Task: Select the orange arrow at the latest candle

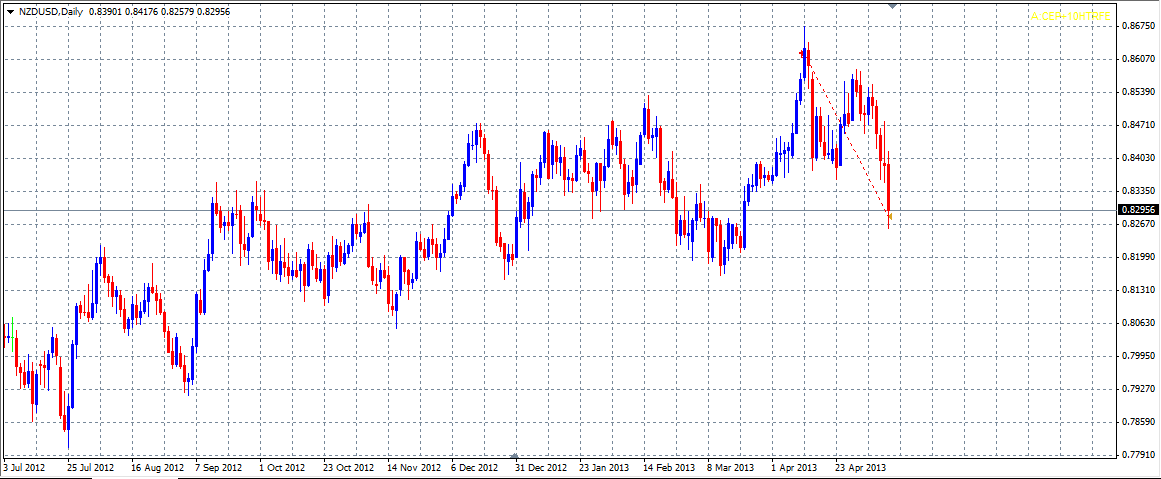Action: 890,214
